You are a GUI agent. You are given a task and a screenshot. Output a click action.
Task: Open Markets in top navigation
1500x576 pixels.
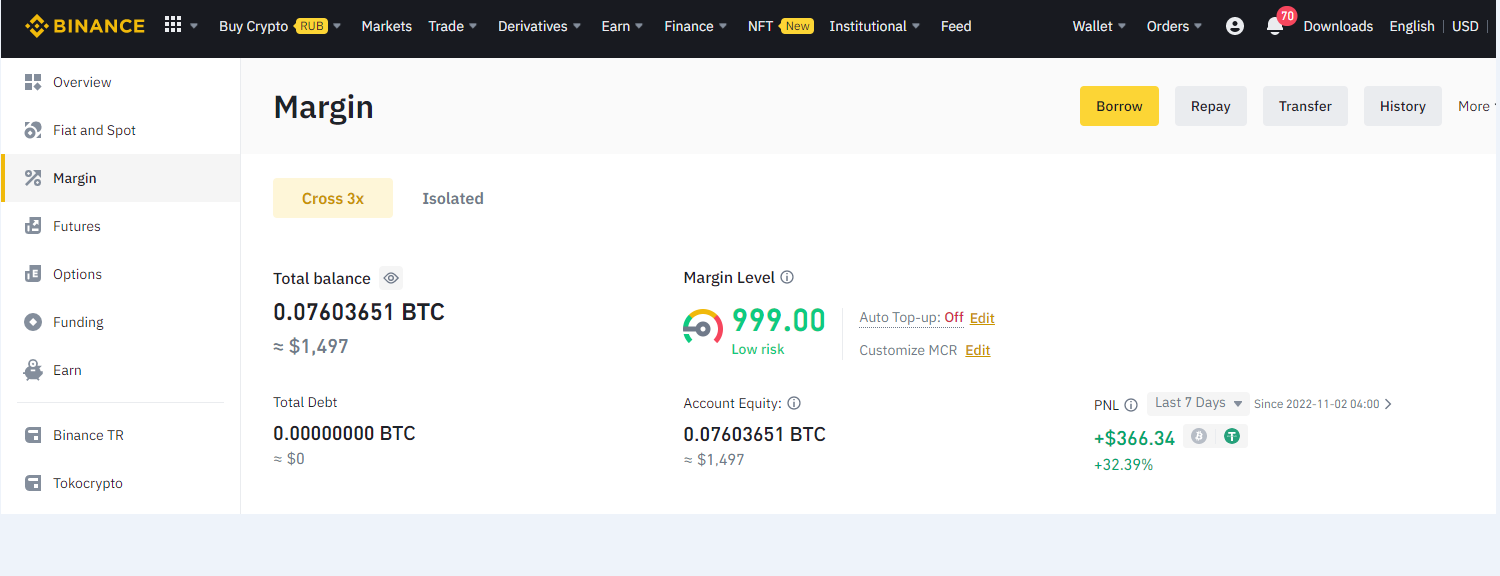point(386,26)
